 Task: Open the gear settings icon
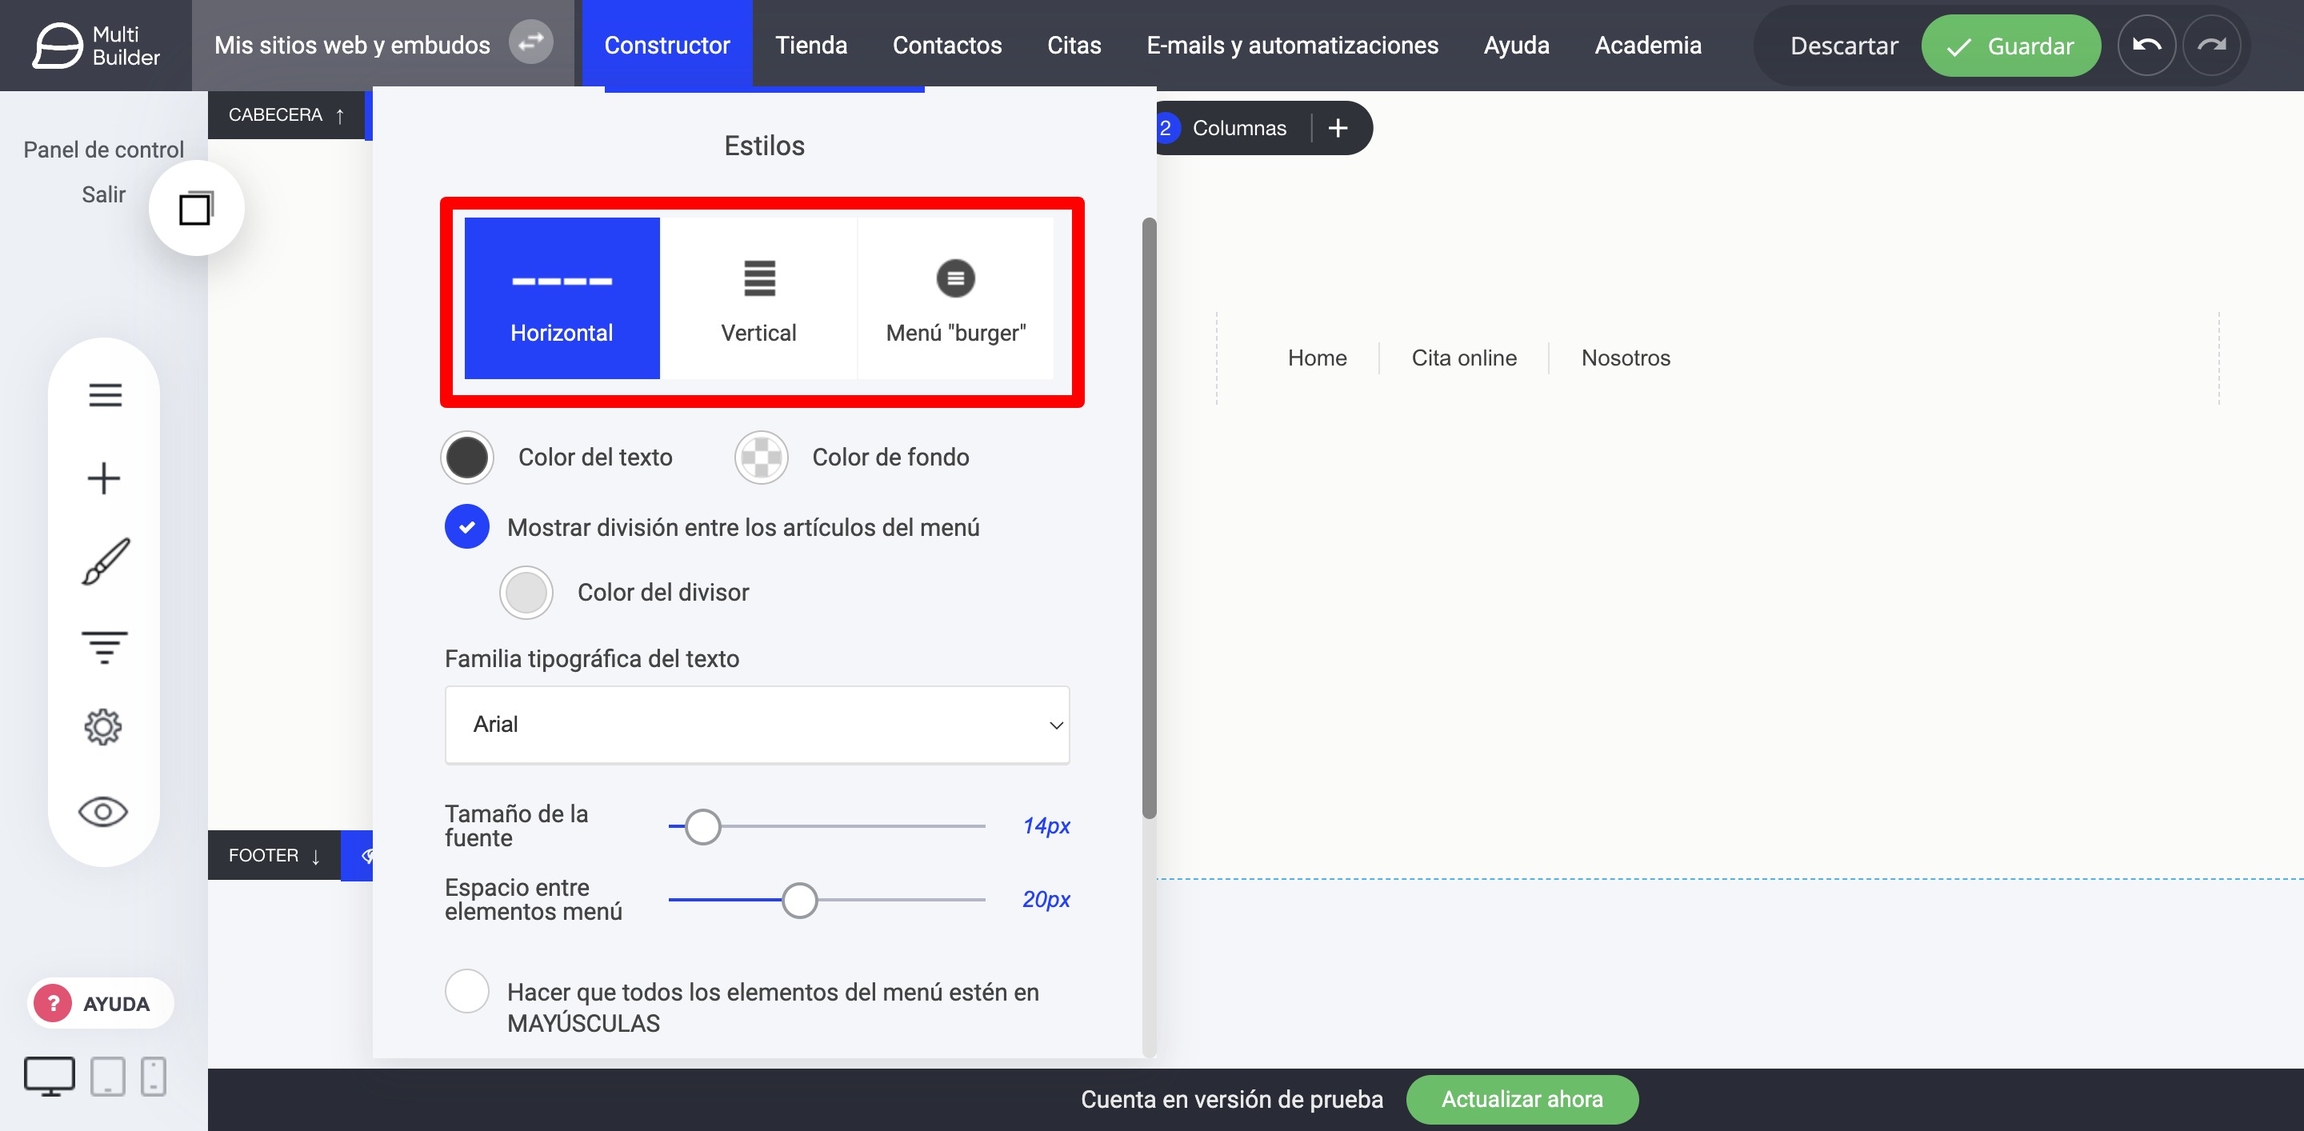tap(103, 727)
